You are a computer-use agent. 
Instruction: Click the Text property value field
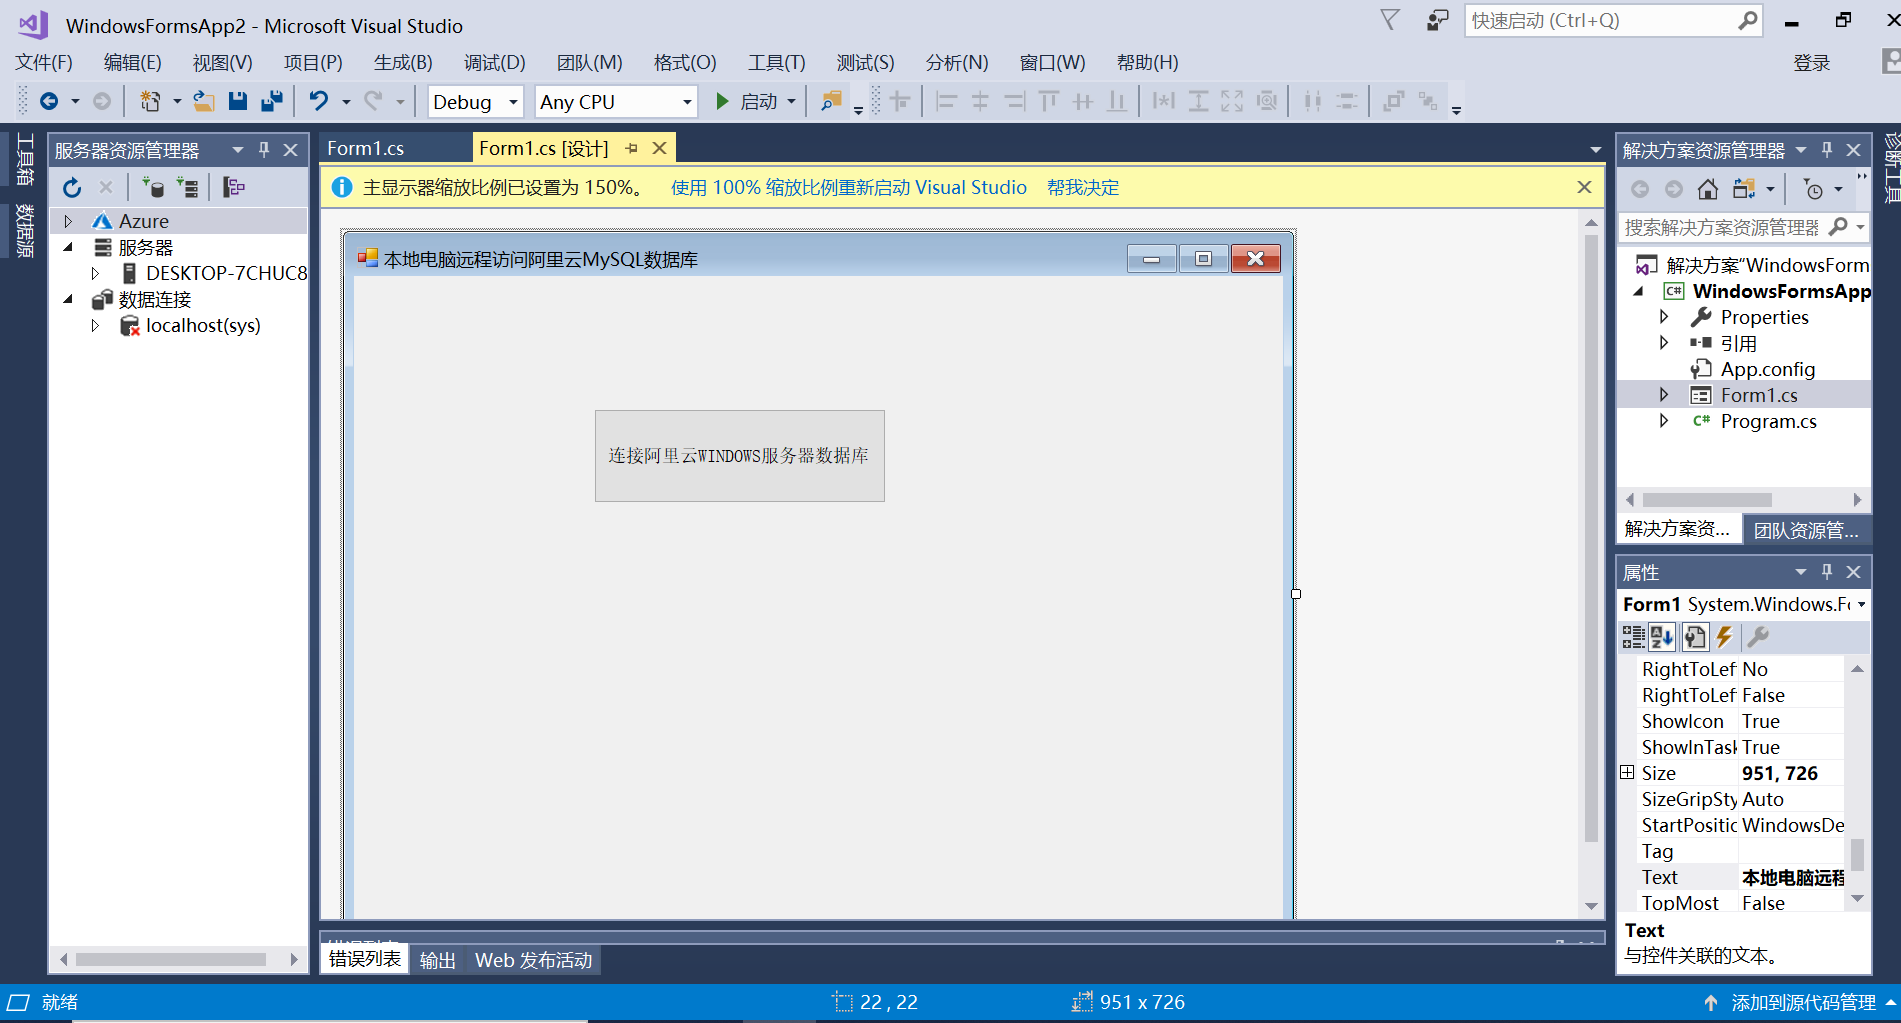1792,877
